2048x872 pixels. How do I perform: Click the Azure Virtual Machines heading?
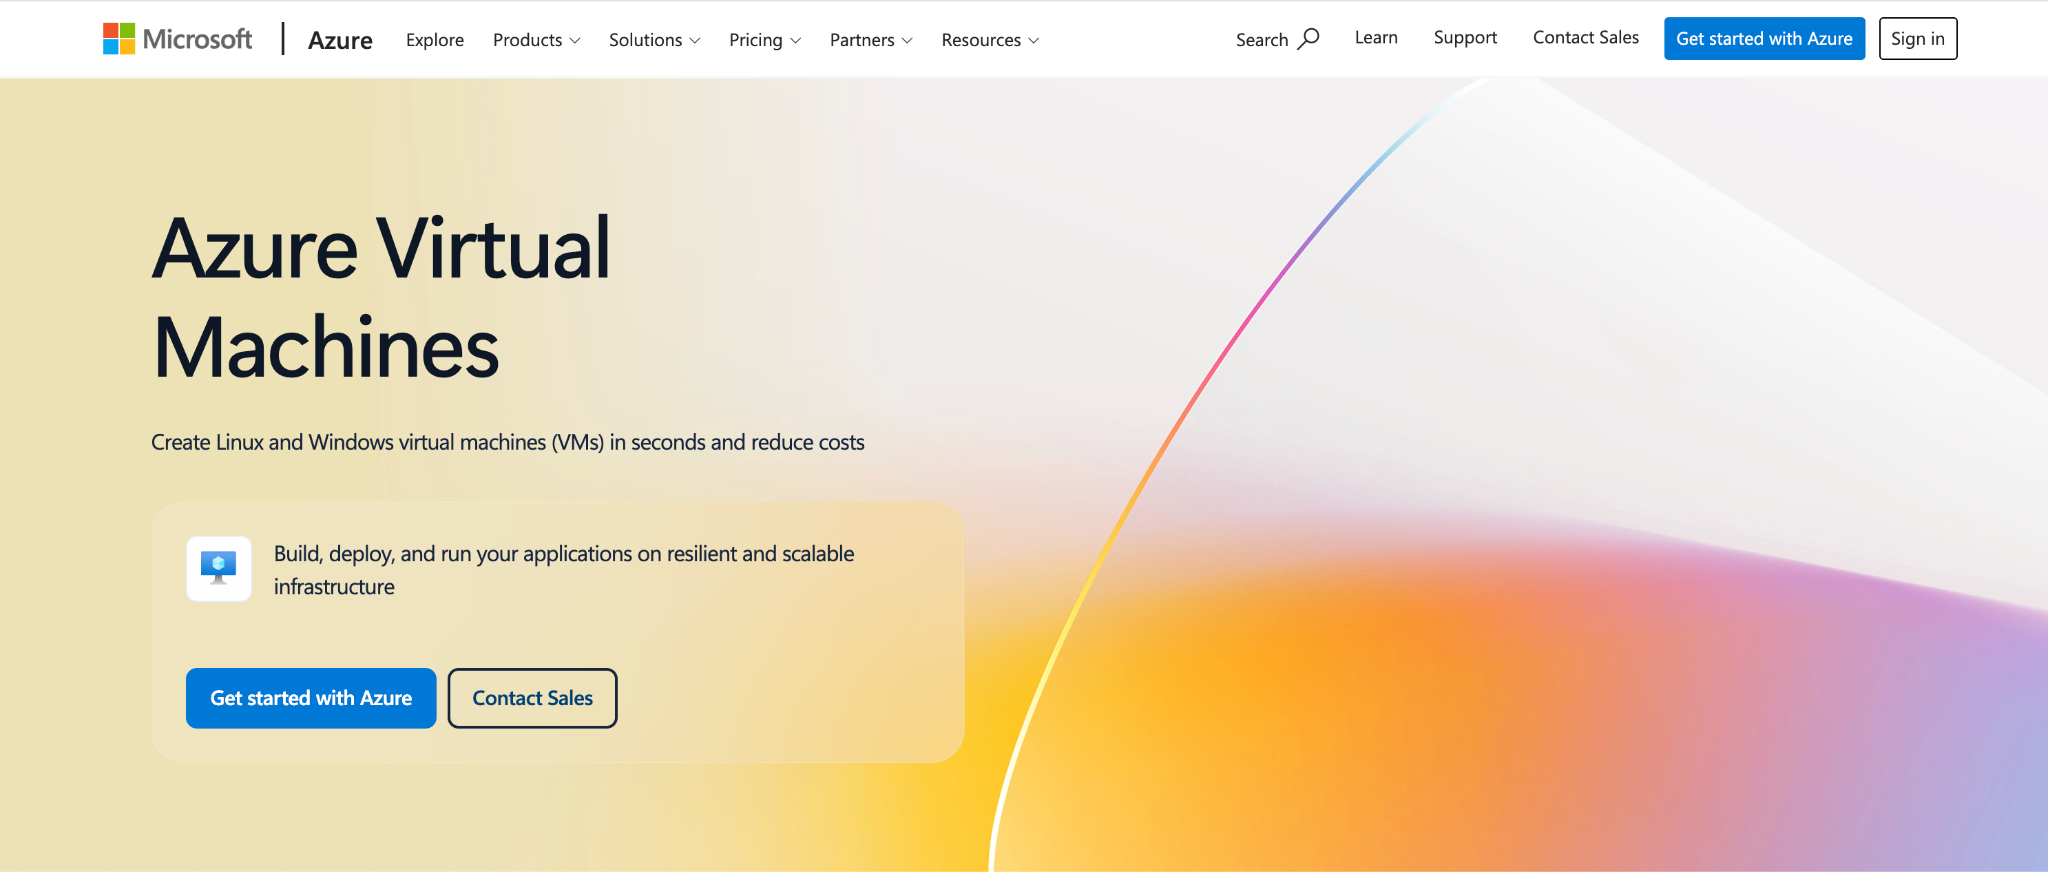pyautogui.click(x=381, y=297)
